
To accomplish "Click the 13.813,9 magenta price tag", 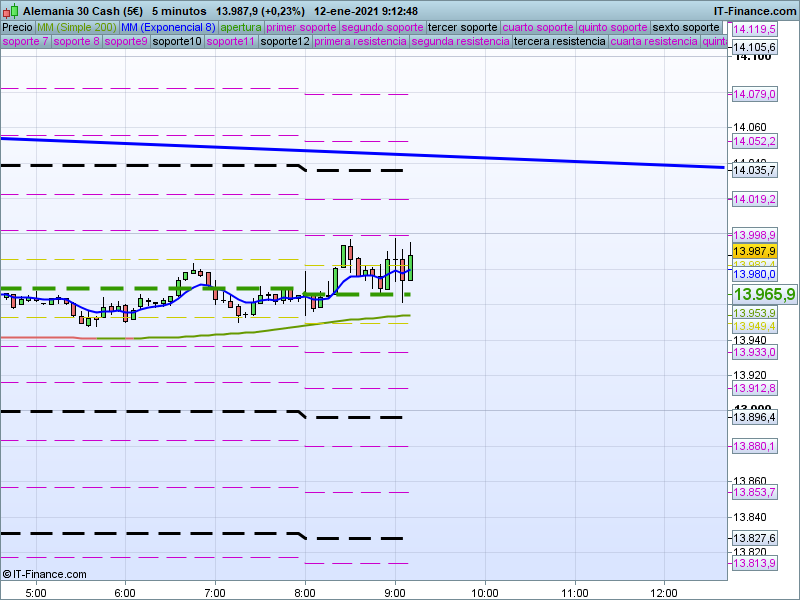I will pyautogui.click(x=755, y=563).
